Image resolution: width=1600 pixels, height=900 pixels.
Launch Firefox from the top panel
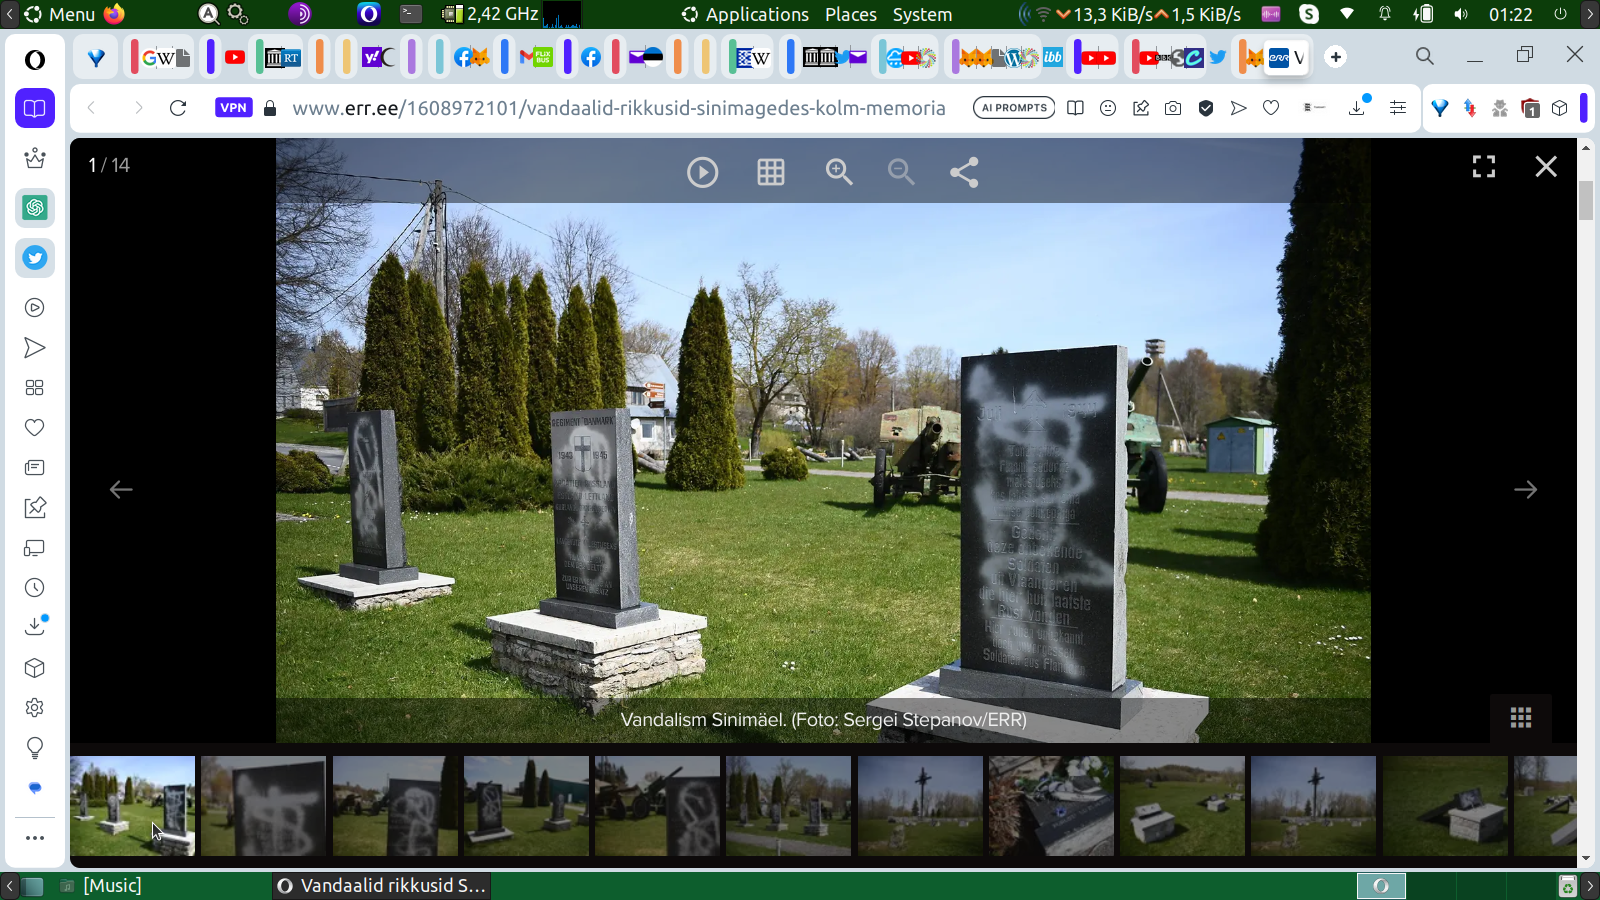coord(114,14)
